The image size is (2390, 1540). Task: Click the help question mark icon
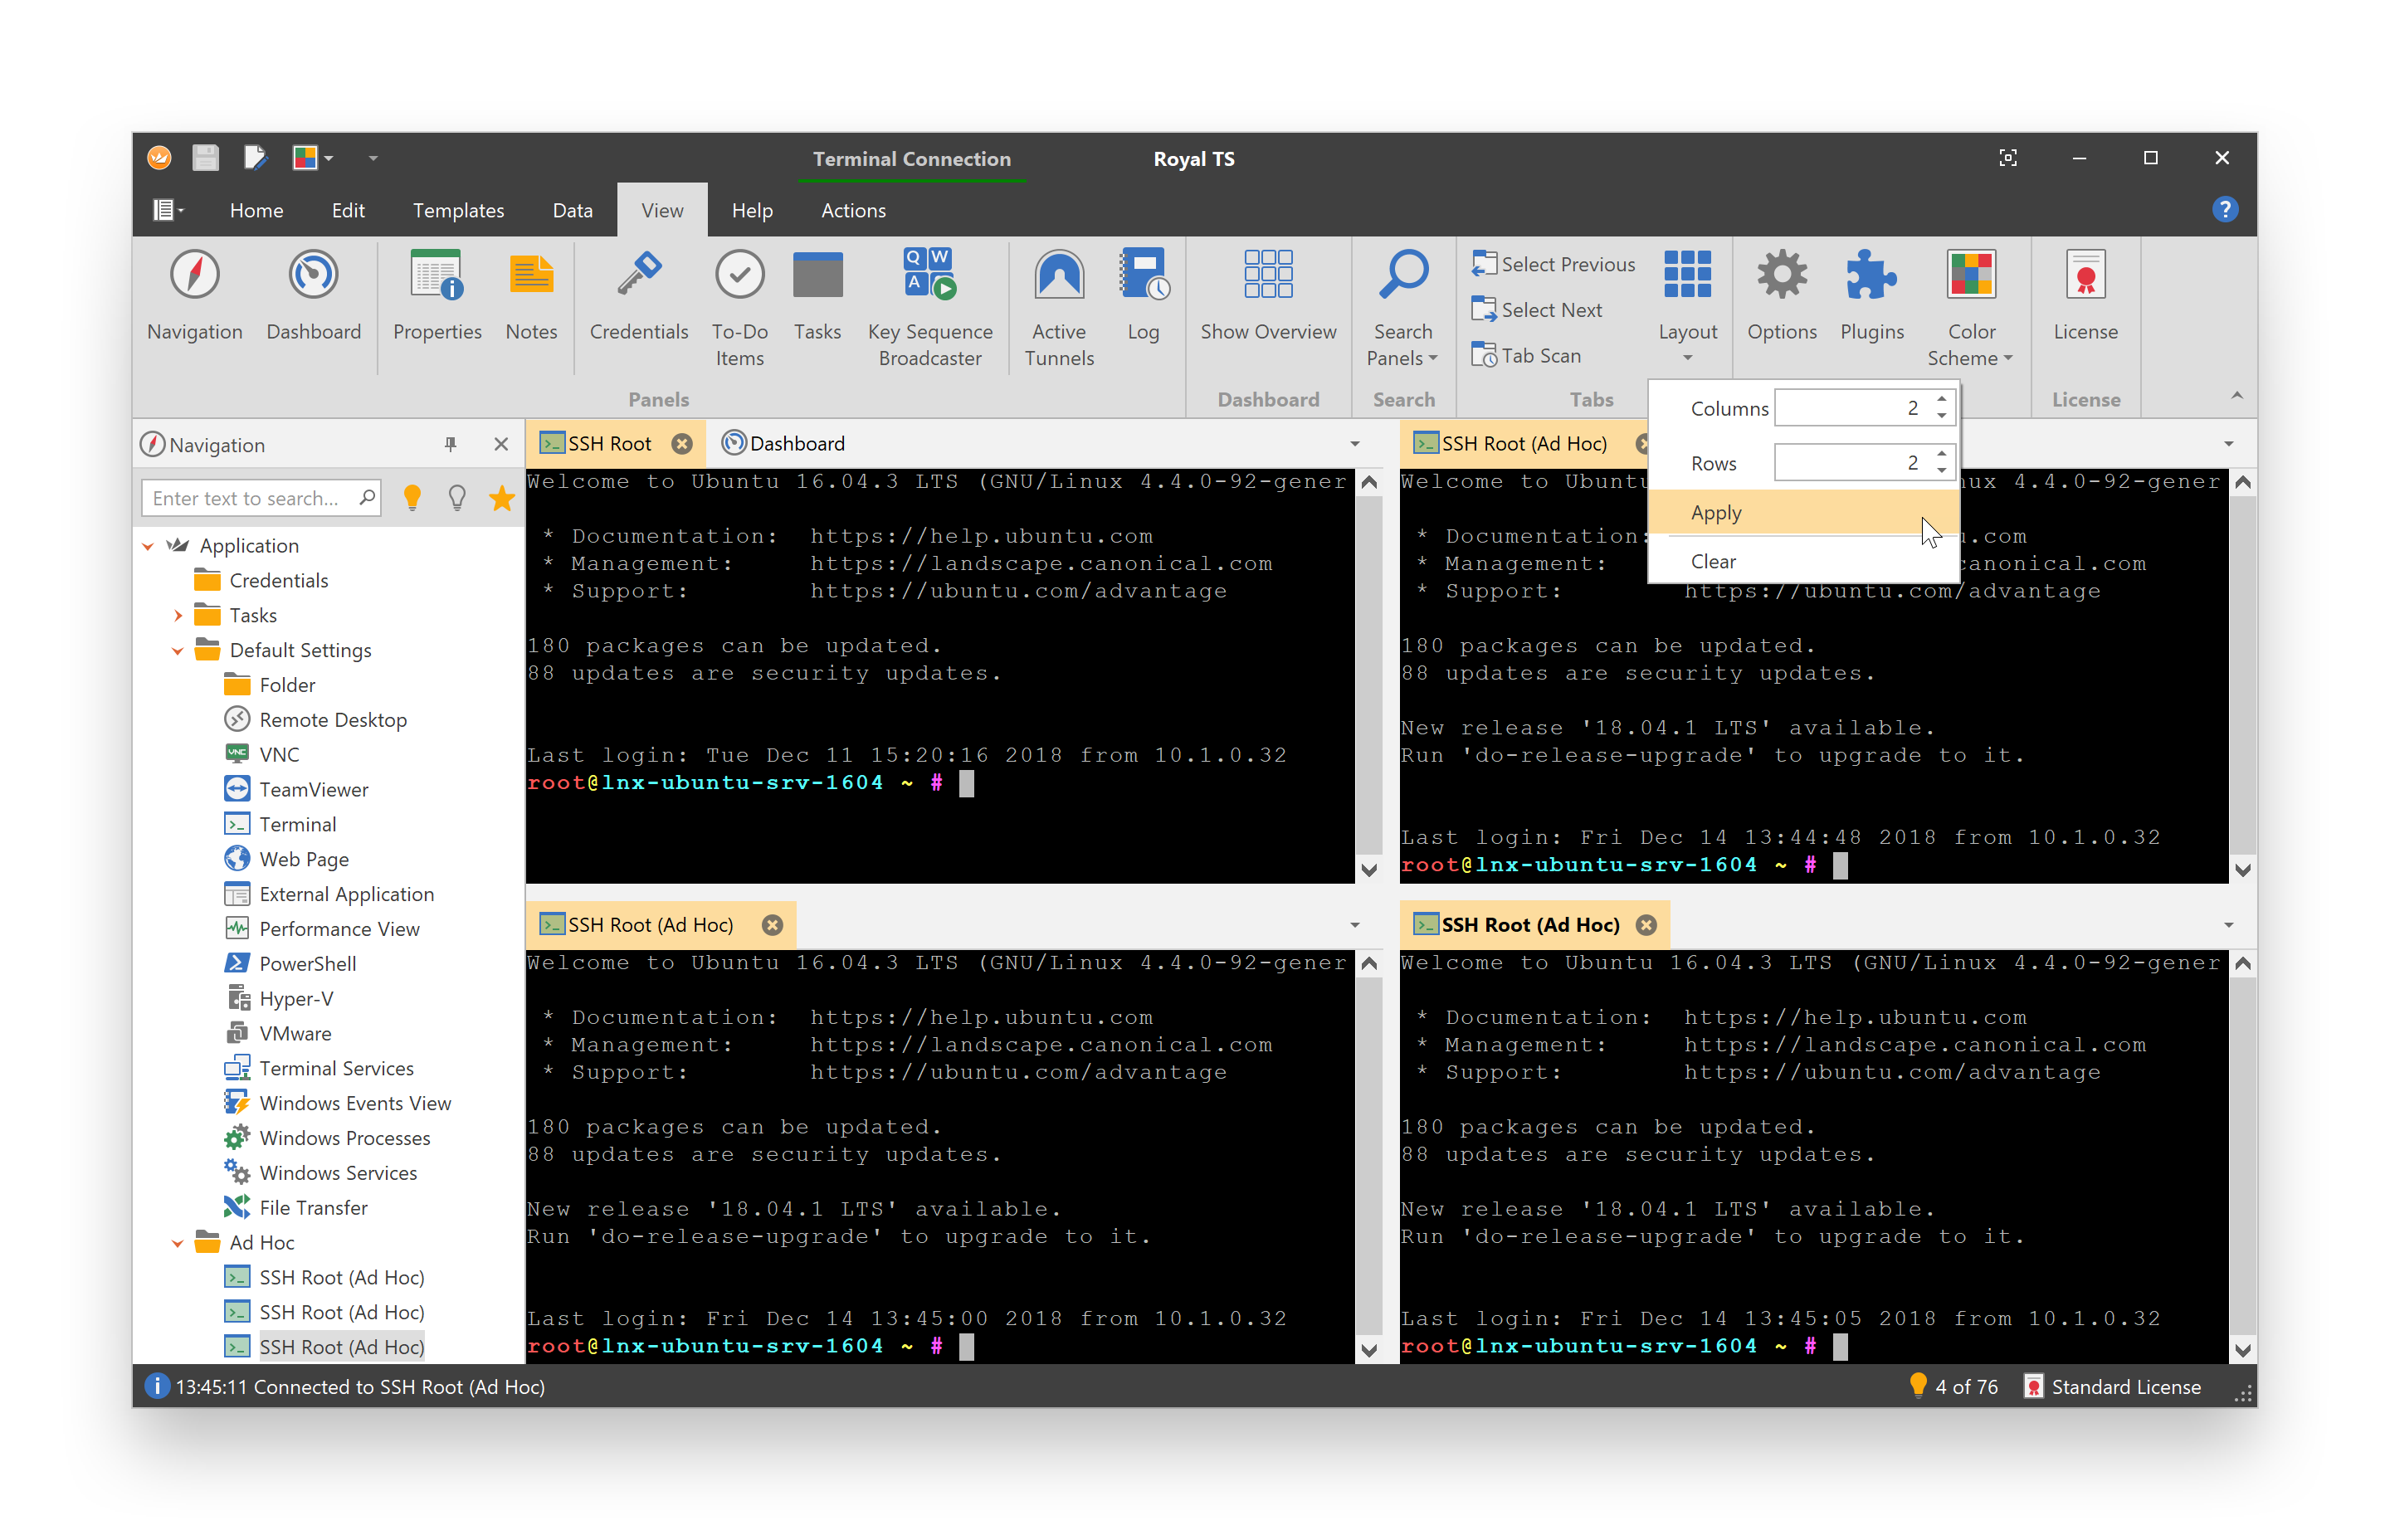[x=2224, y=210]
